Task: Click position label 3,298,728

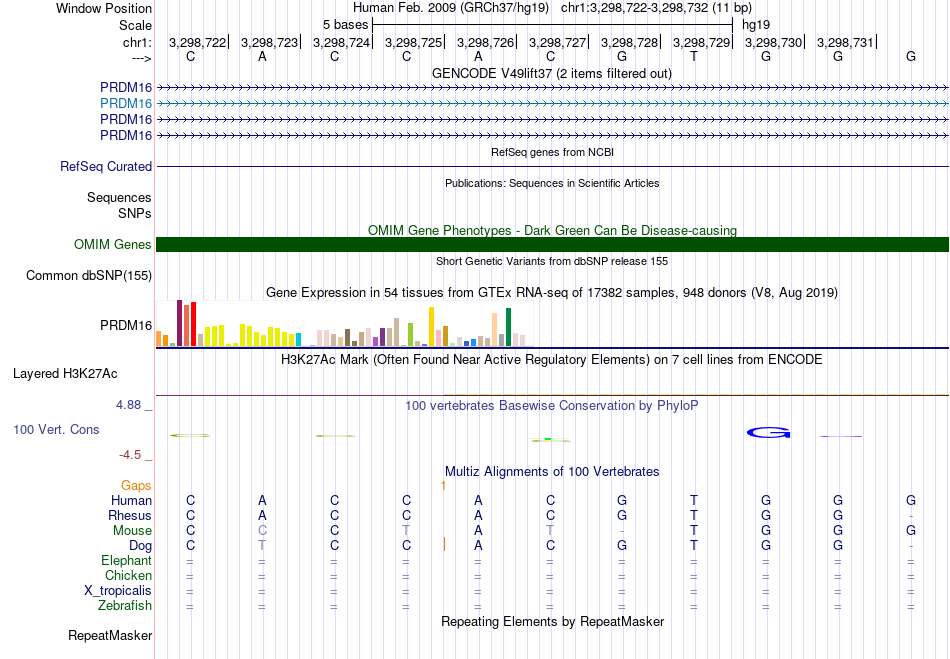Action: coord(629,42)
